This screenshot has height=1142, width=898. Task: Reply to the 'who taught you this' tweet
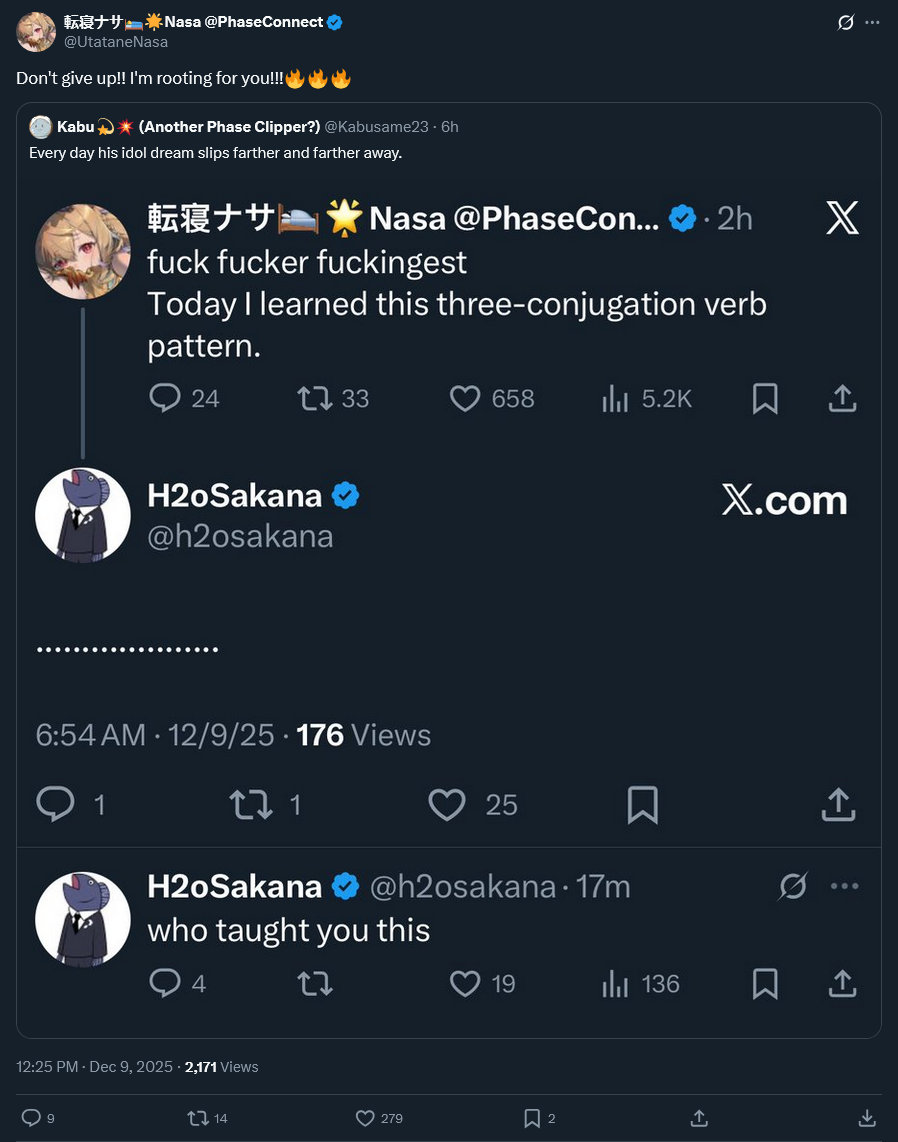pos(164,984)
